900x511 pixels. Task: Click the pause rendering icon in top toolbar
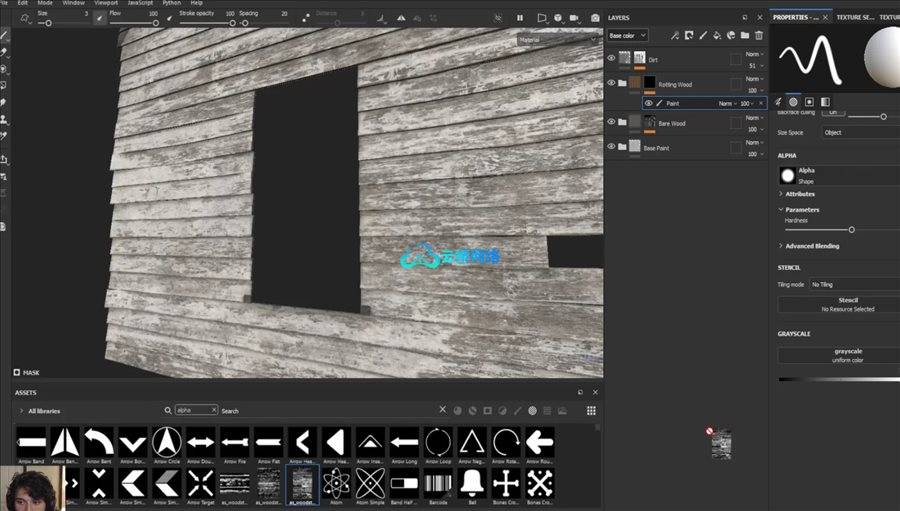(x=520, y=18)
